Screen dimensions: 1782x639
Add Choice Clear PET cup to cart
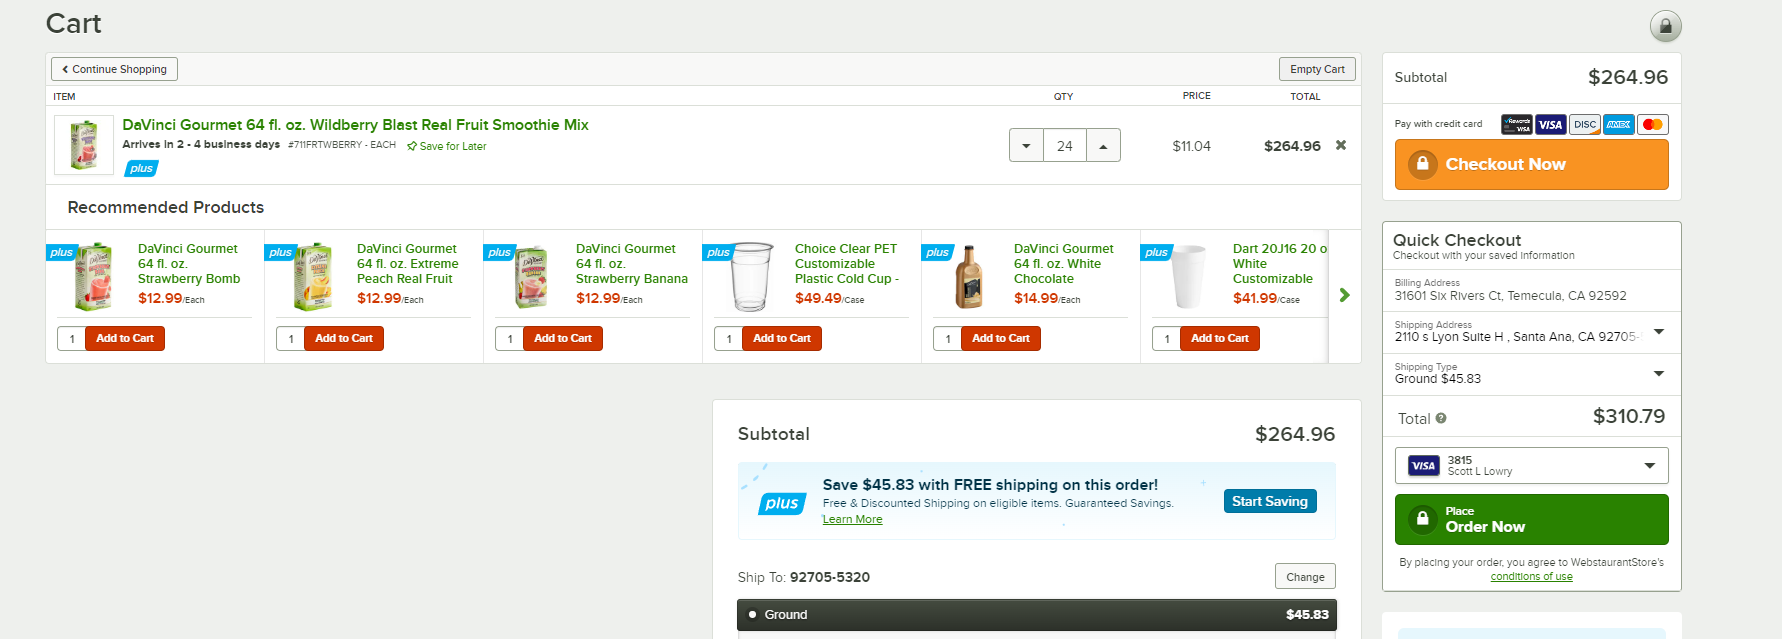(782, 339)
